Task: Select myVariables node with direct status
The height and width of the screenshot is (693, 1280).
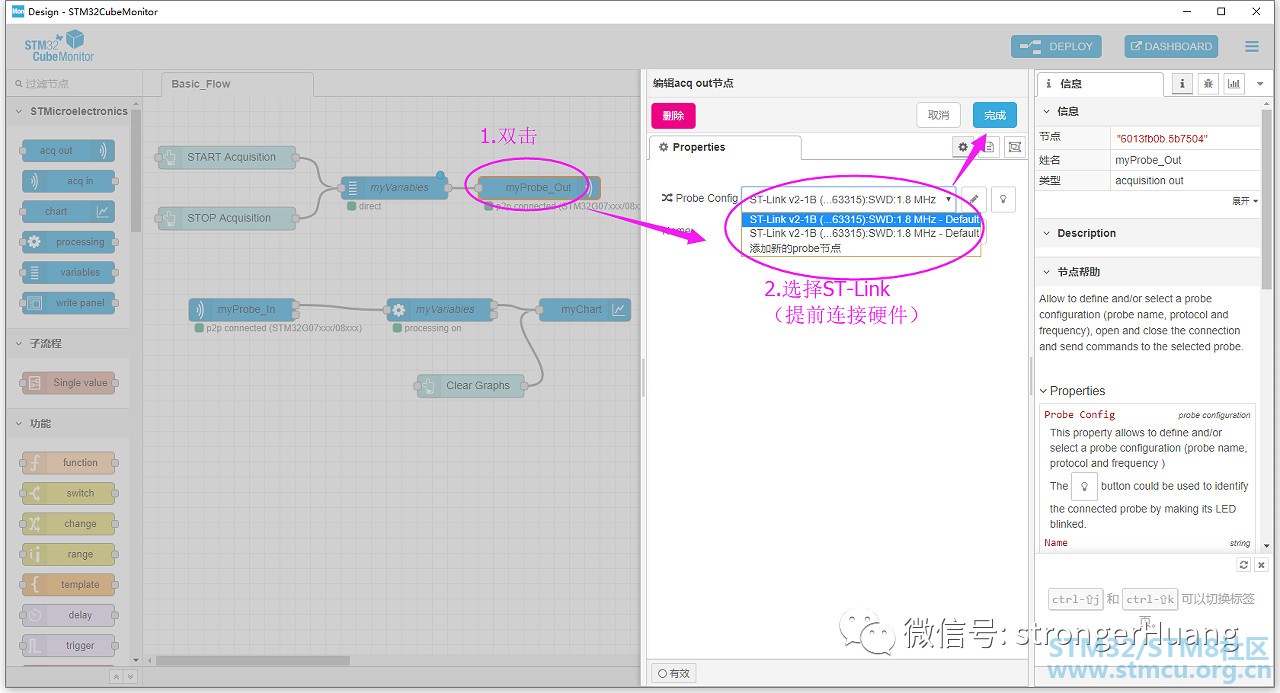Action: coord(395,188)
